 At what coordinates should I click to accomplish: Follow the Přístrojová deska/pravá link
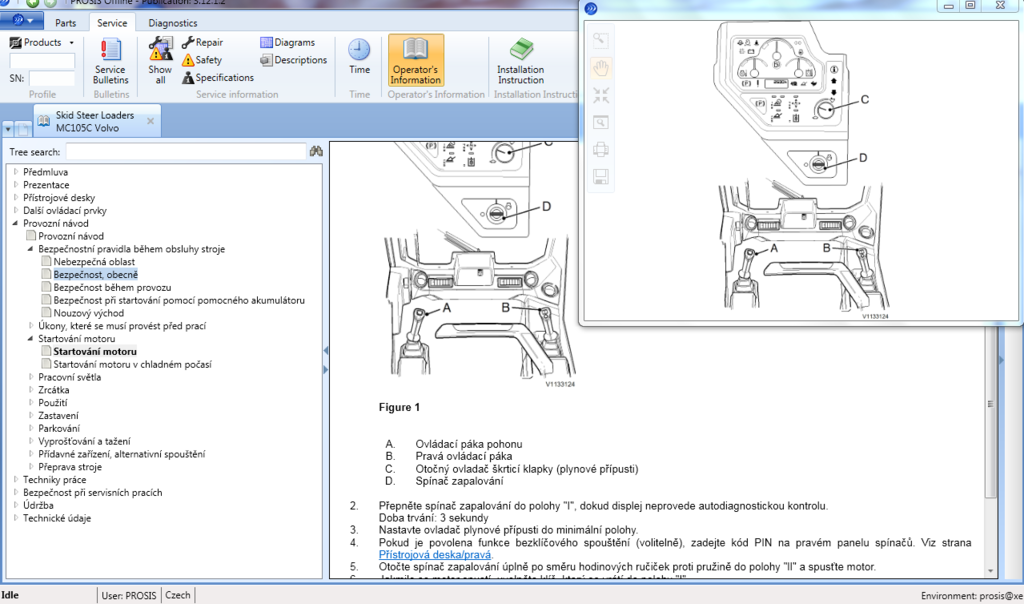coord(435,554)
